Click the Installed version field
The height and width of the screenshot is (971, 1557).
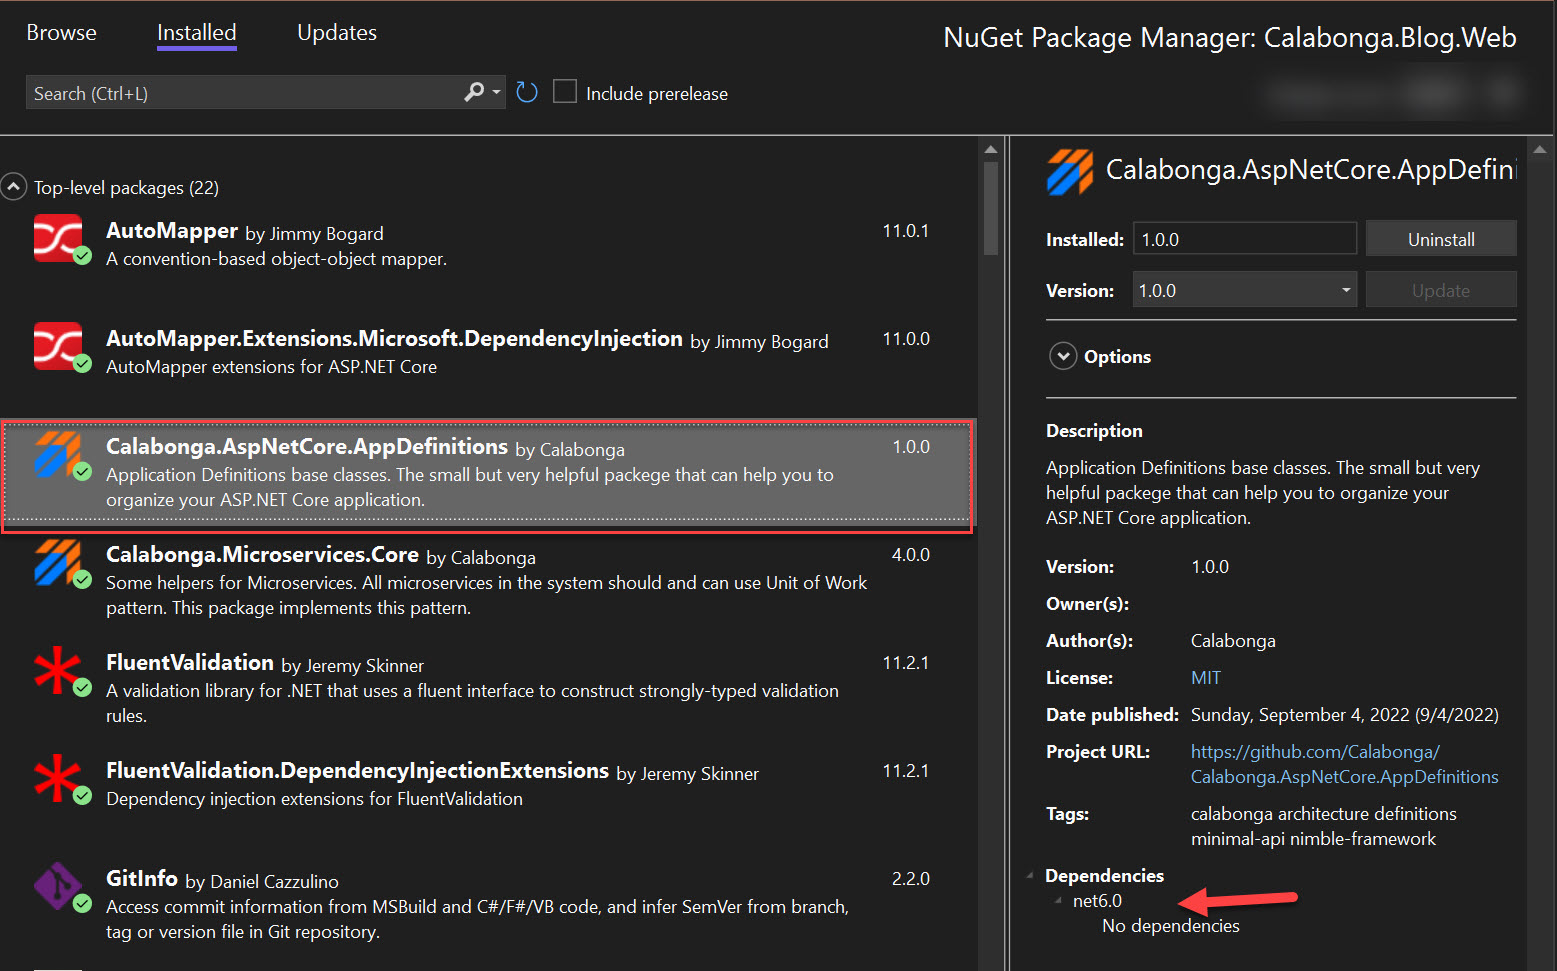(1244, 239)
